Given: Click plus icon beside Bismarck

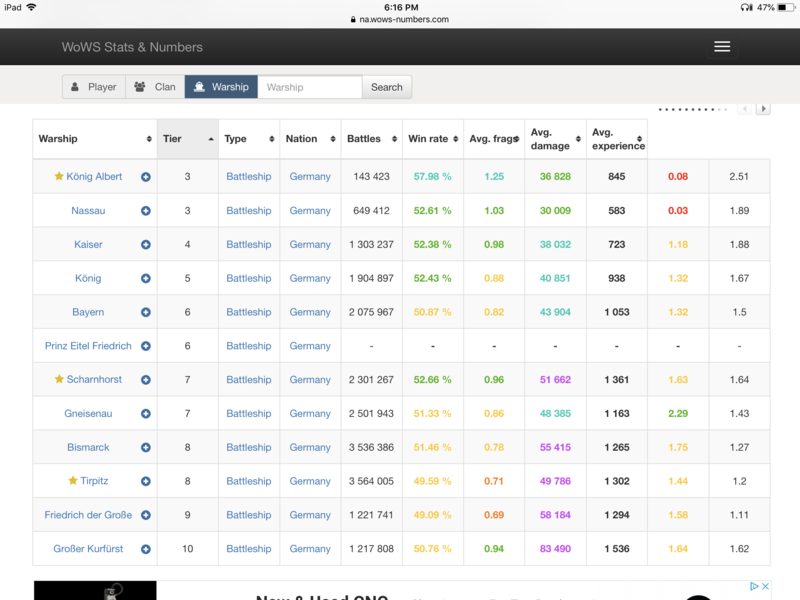Looking at the screenshot, I should [146, 448].
